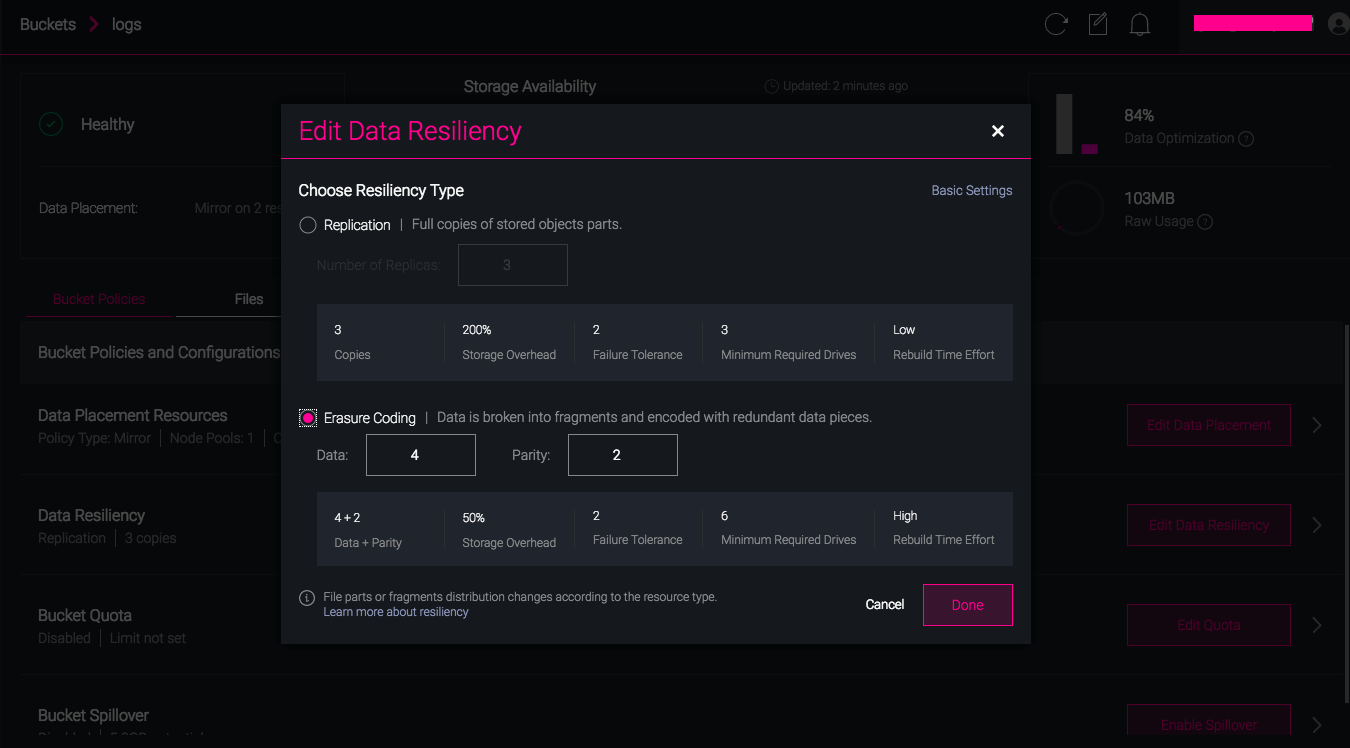Expand the Edit Data Resiliency row chevron
Screen dimensions: 1350x748
1318,525
